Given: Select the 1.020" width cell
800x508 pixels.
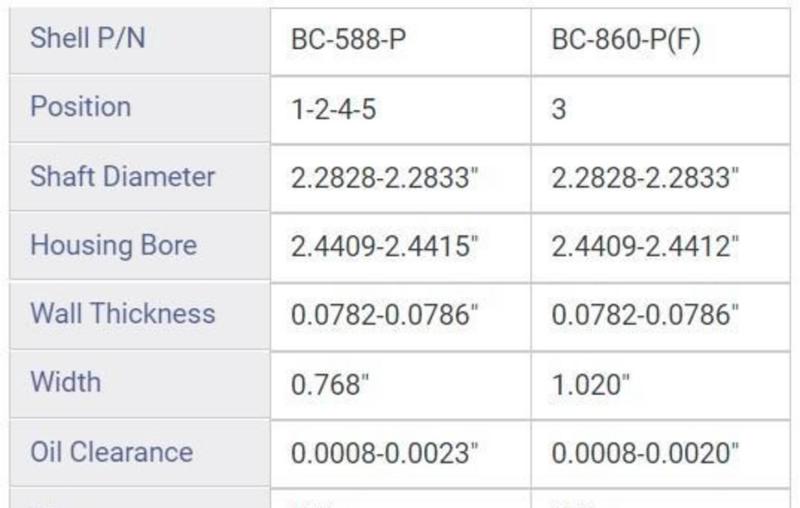Looking at the screenshot, I should [591, 383].
